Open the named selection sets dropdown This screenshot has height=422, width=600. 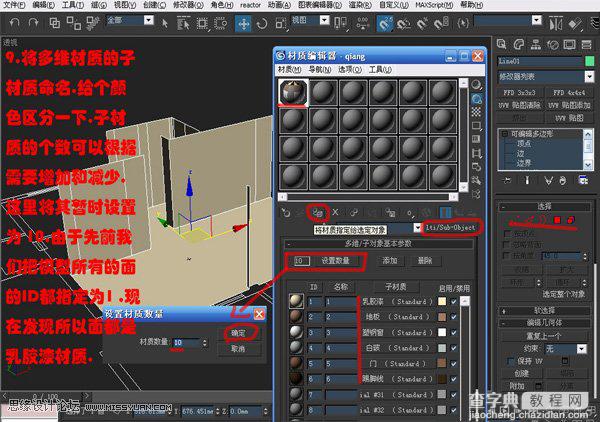point(537,20)
